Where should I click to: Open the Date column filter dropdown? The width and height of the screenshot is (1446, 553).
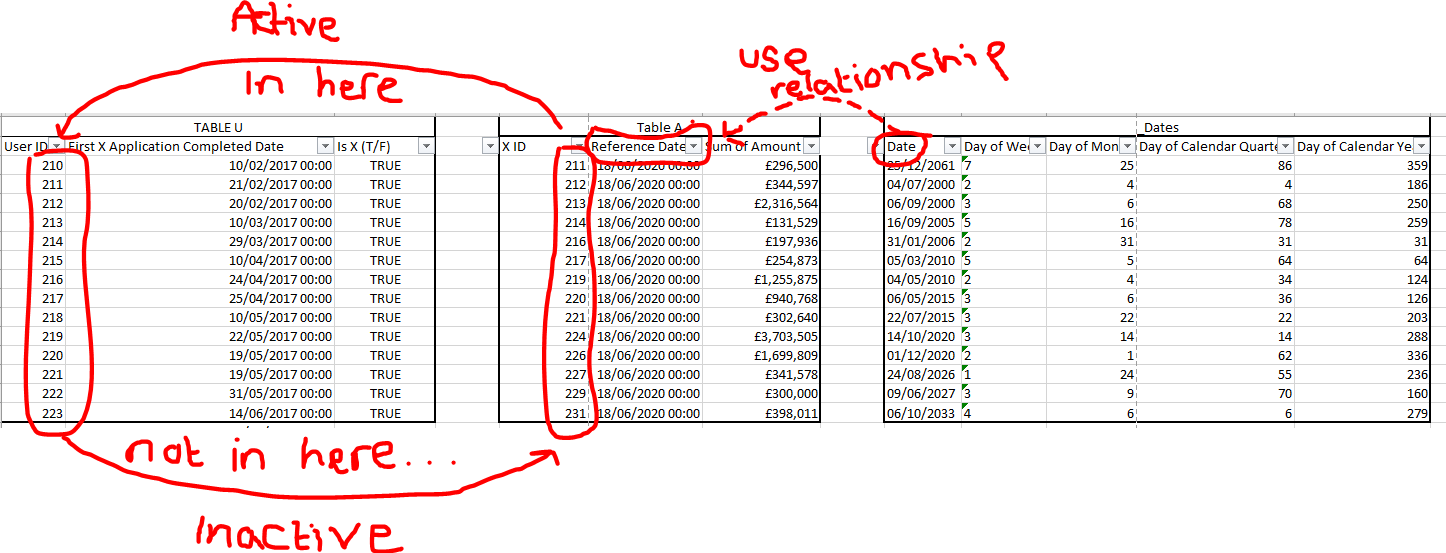952,146
